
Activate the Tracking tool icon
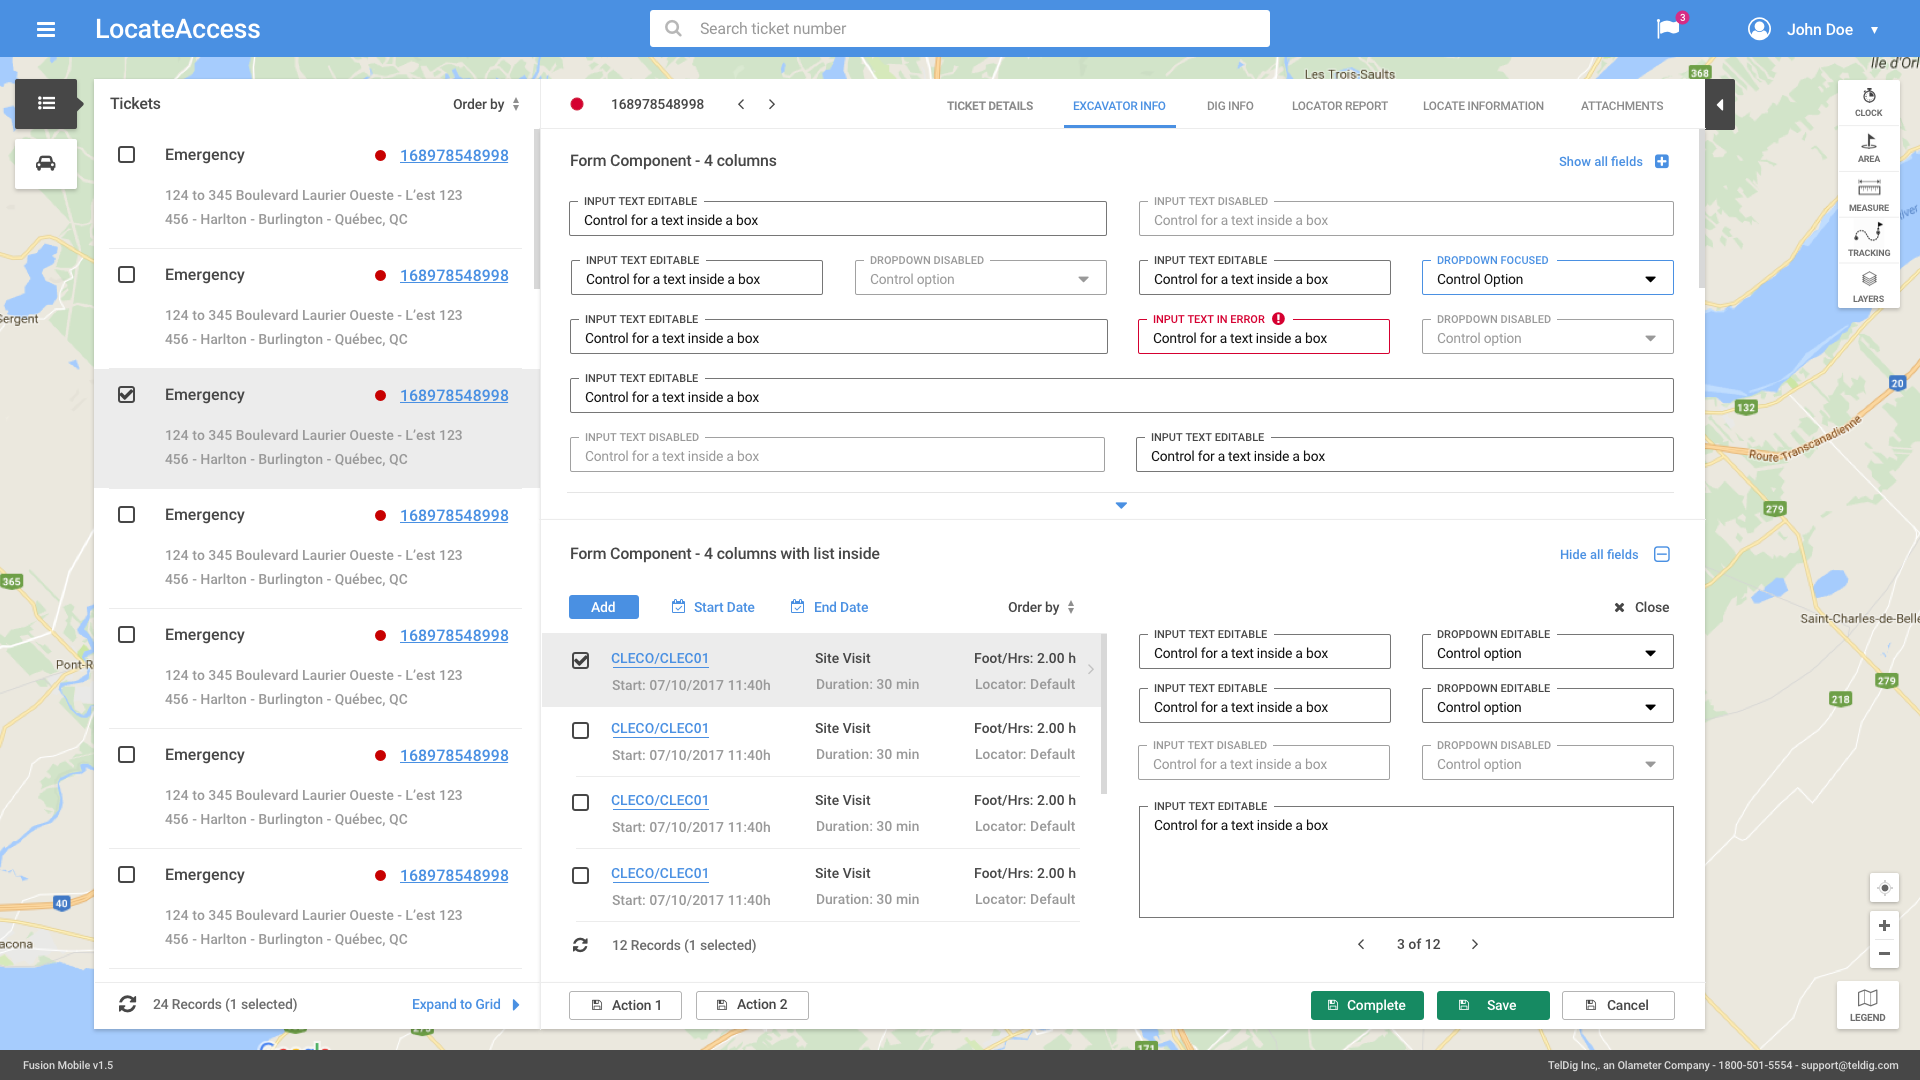(1868, 240)
